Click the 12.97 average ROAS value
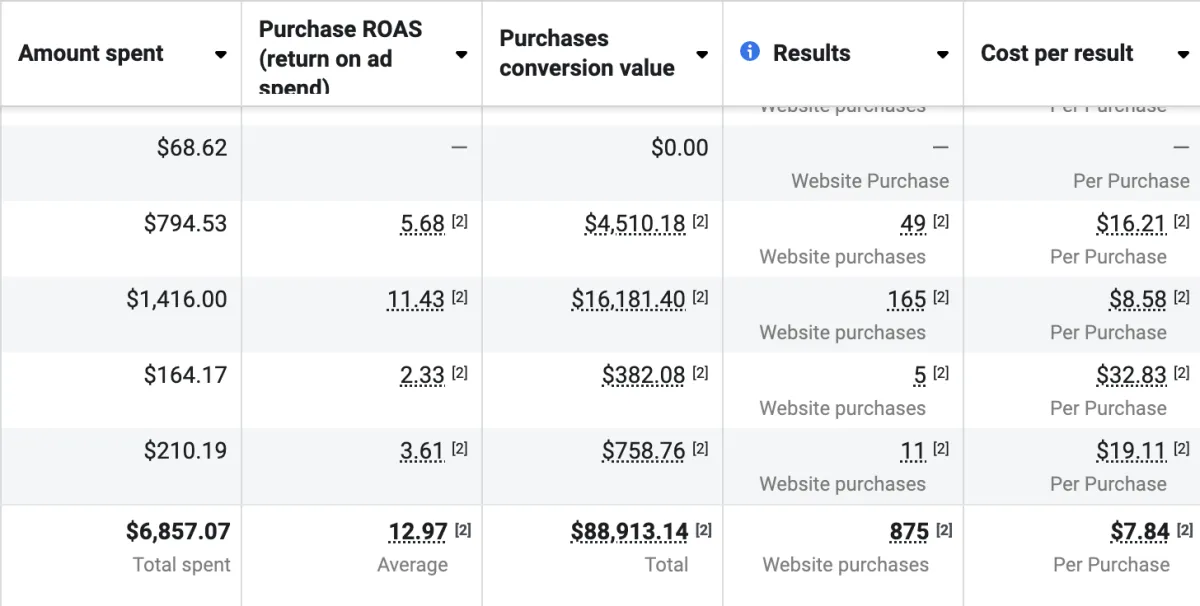Viewport: 1200px width, 606px height. [418, 532]
